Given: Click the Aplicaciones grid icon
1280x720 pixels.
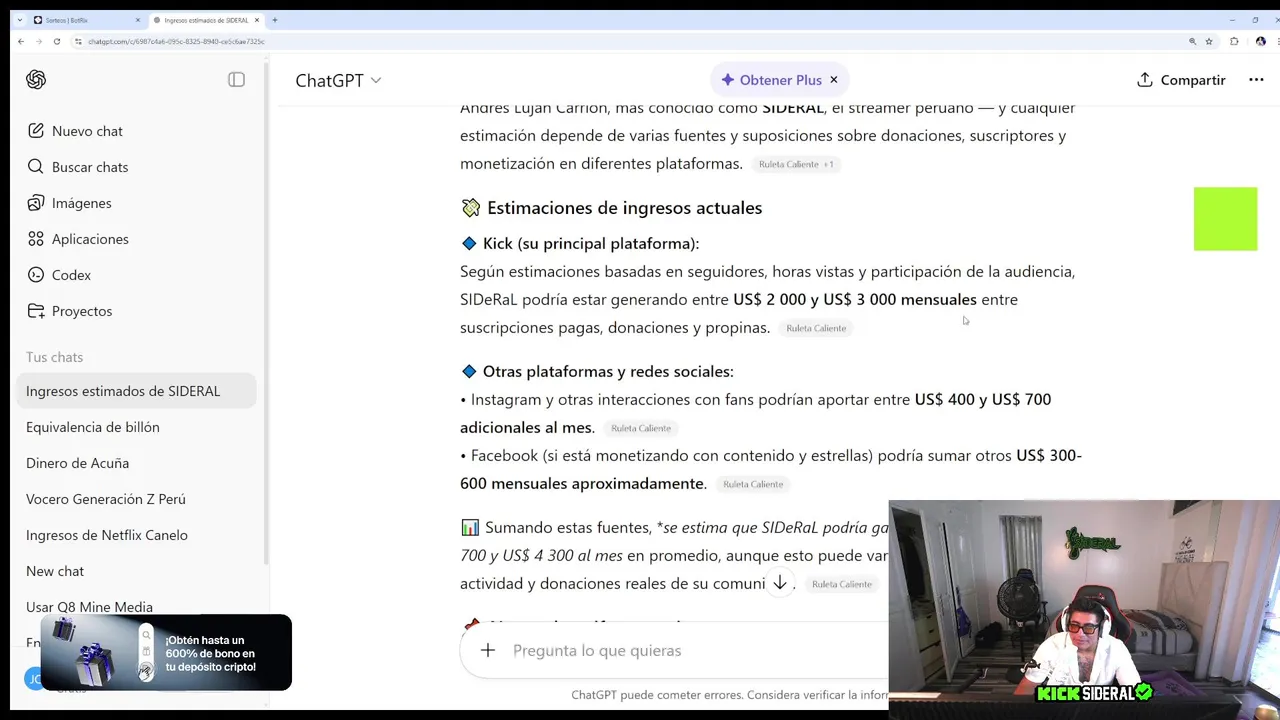Looking at the screenshot, I should pyautogui.click(x=36, y=239).
